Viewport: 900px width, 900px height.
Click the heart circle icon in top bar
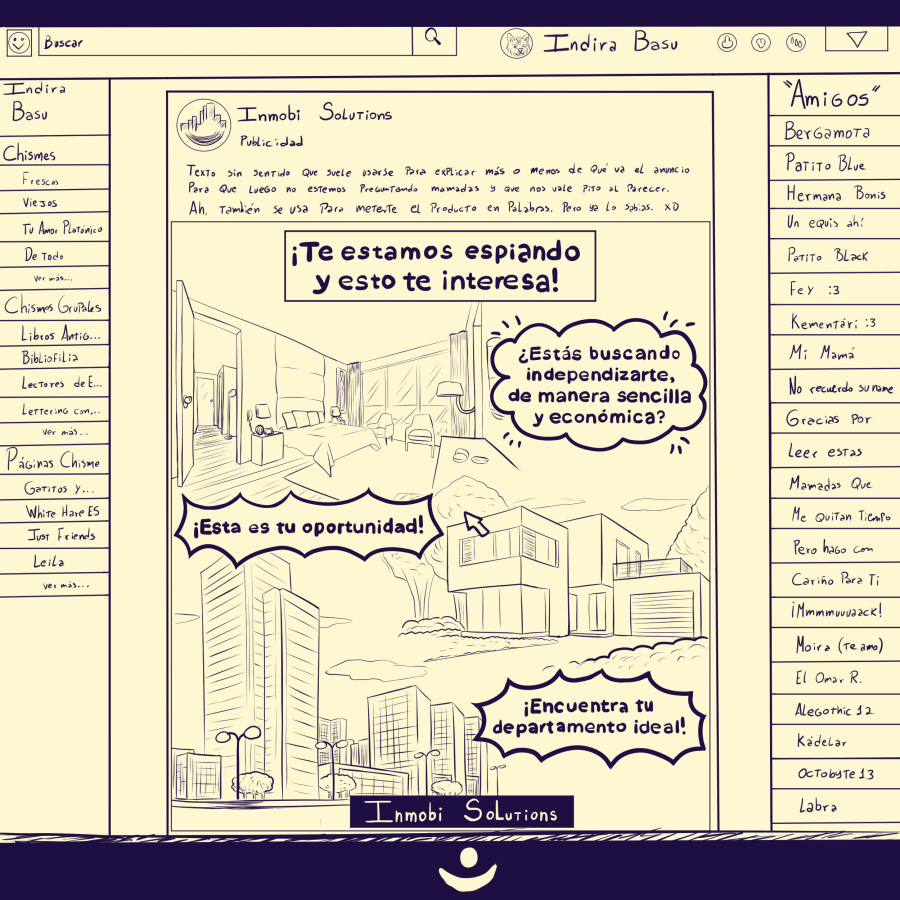[762, 43]
